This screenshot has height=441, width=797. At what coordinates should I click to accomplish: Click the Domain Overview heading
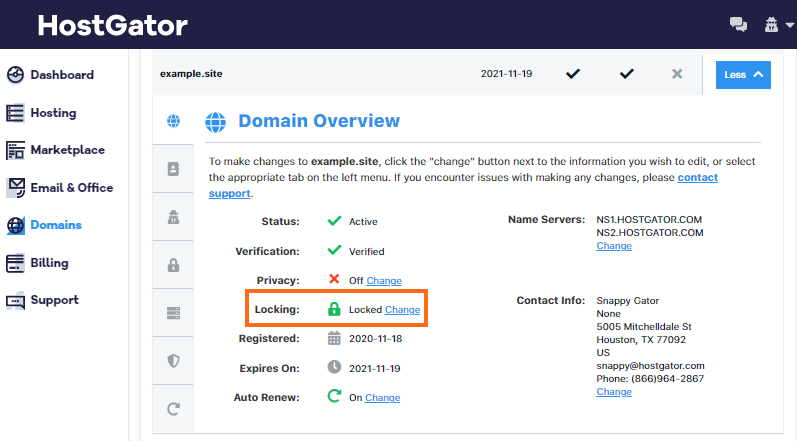coord(319,121)
